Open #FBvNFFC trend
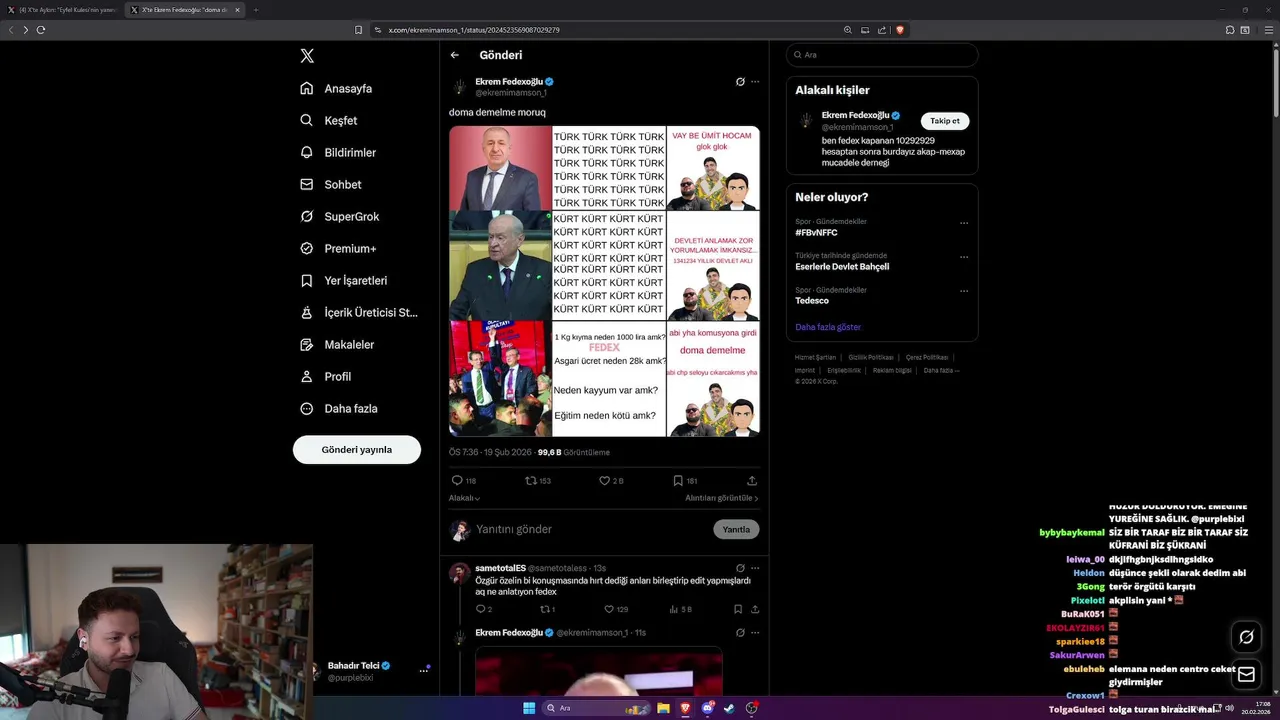The width and height of the screenshot is (1280, 720). click(x=816, y=232)
